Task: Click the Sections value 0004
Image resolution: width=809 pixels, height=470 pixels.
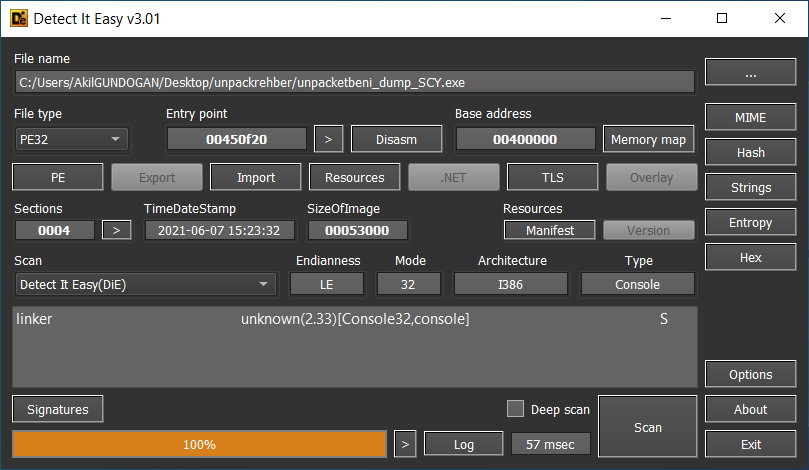Action: (54, 230)
